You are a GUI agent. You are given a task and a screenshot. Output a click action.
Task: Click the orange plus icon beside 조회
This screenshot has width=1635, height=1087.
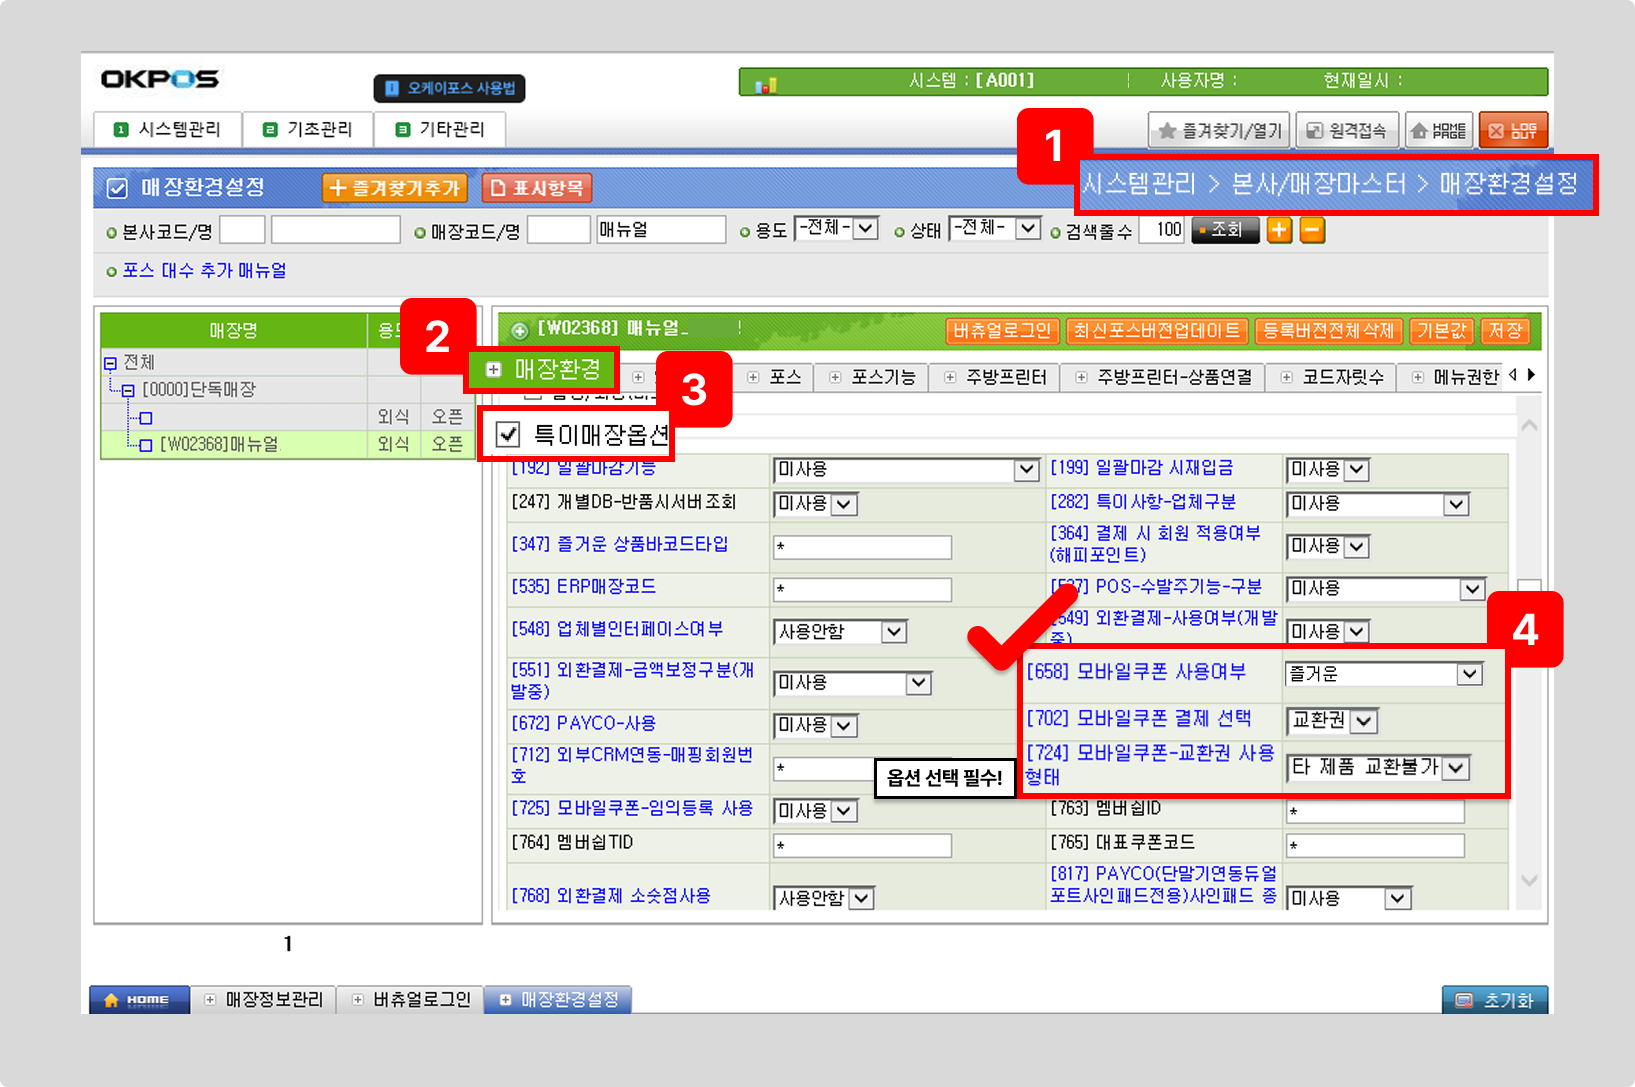click(x=1279, y=230)
